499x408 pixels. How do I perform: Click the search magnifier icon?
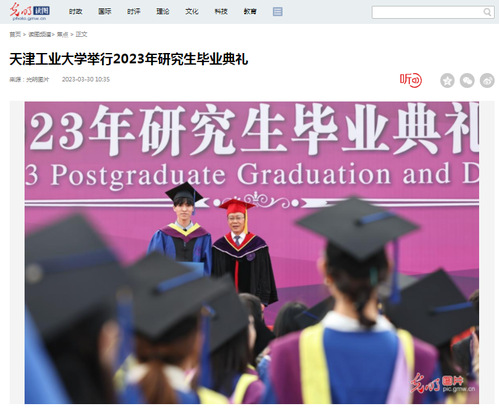click(487, 12)
